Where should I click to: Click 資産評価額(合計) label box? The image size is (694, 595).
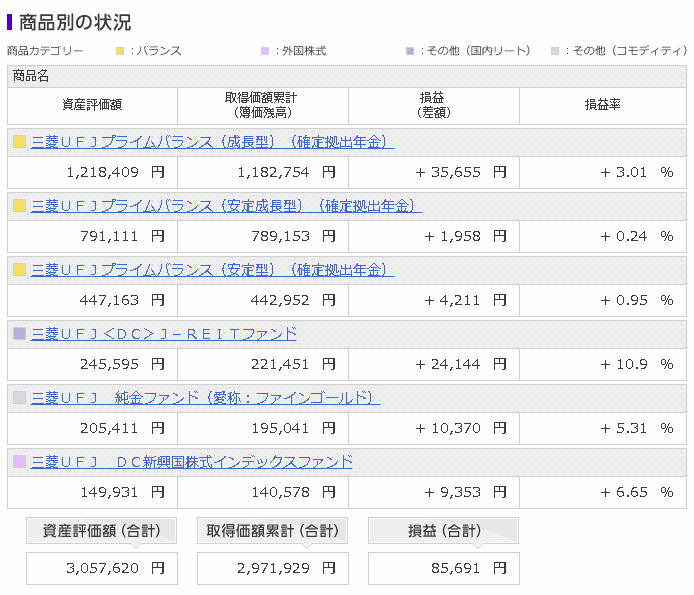click(101, 530)
